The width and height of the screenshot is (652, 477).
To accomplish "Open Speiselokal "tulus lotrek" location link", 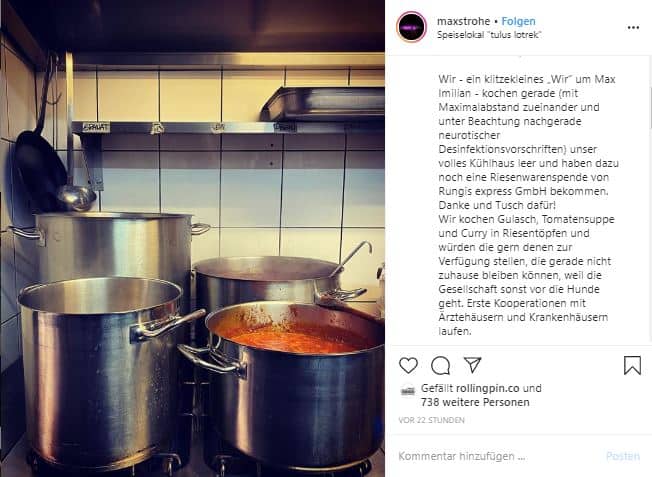I will click(489, 35).
